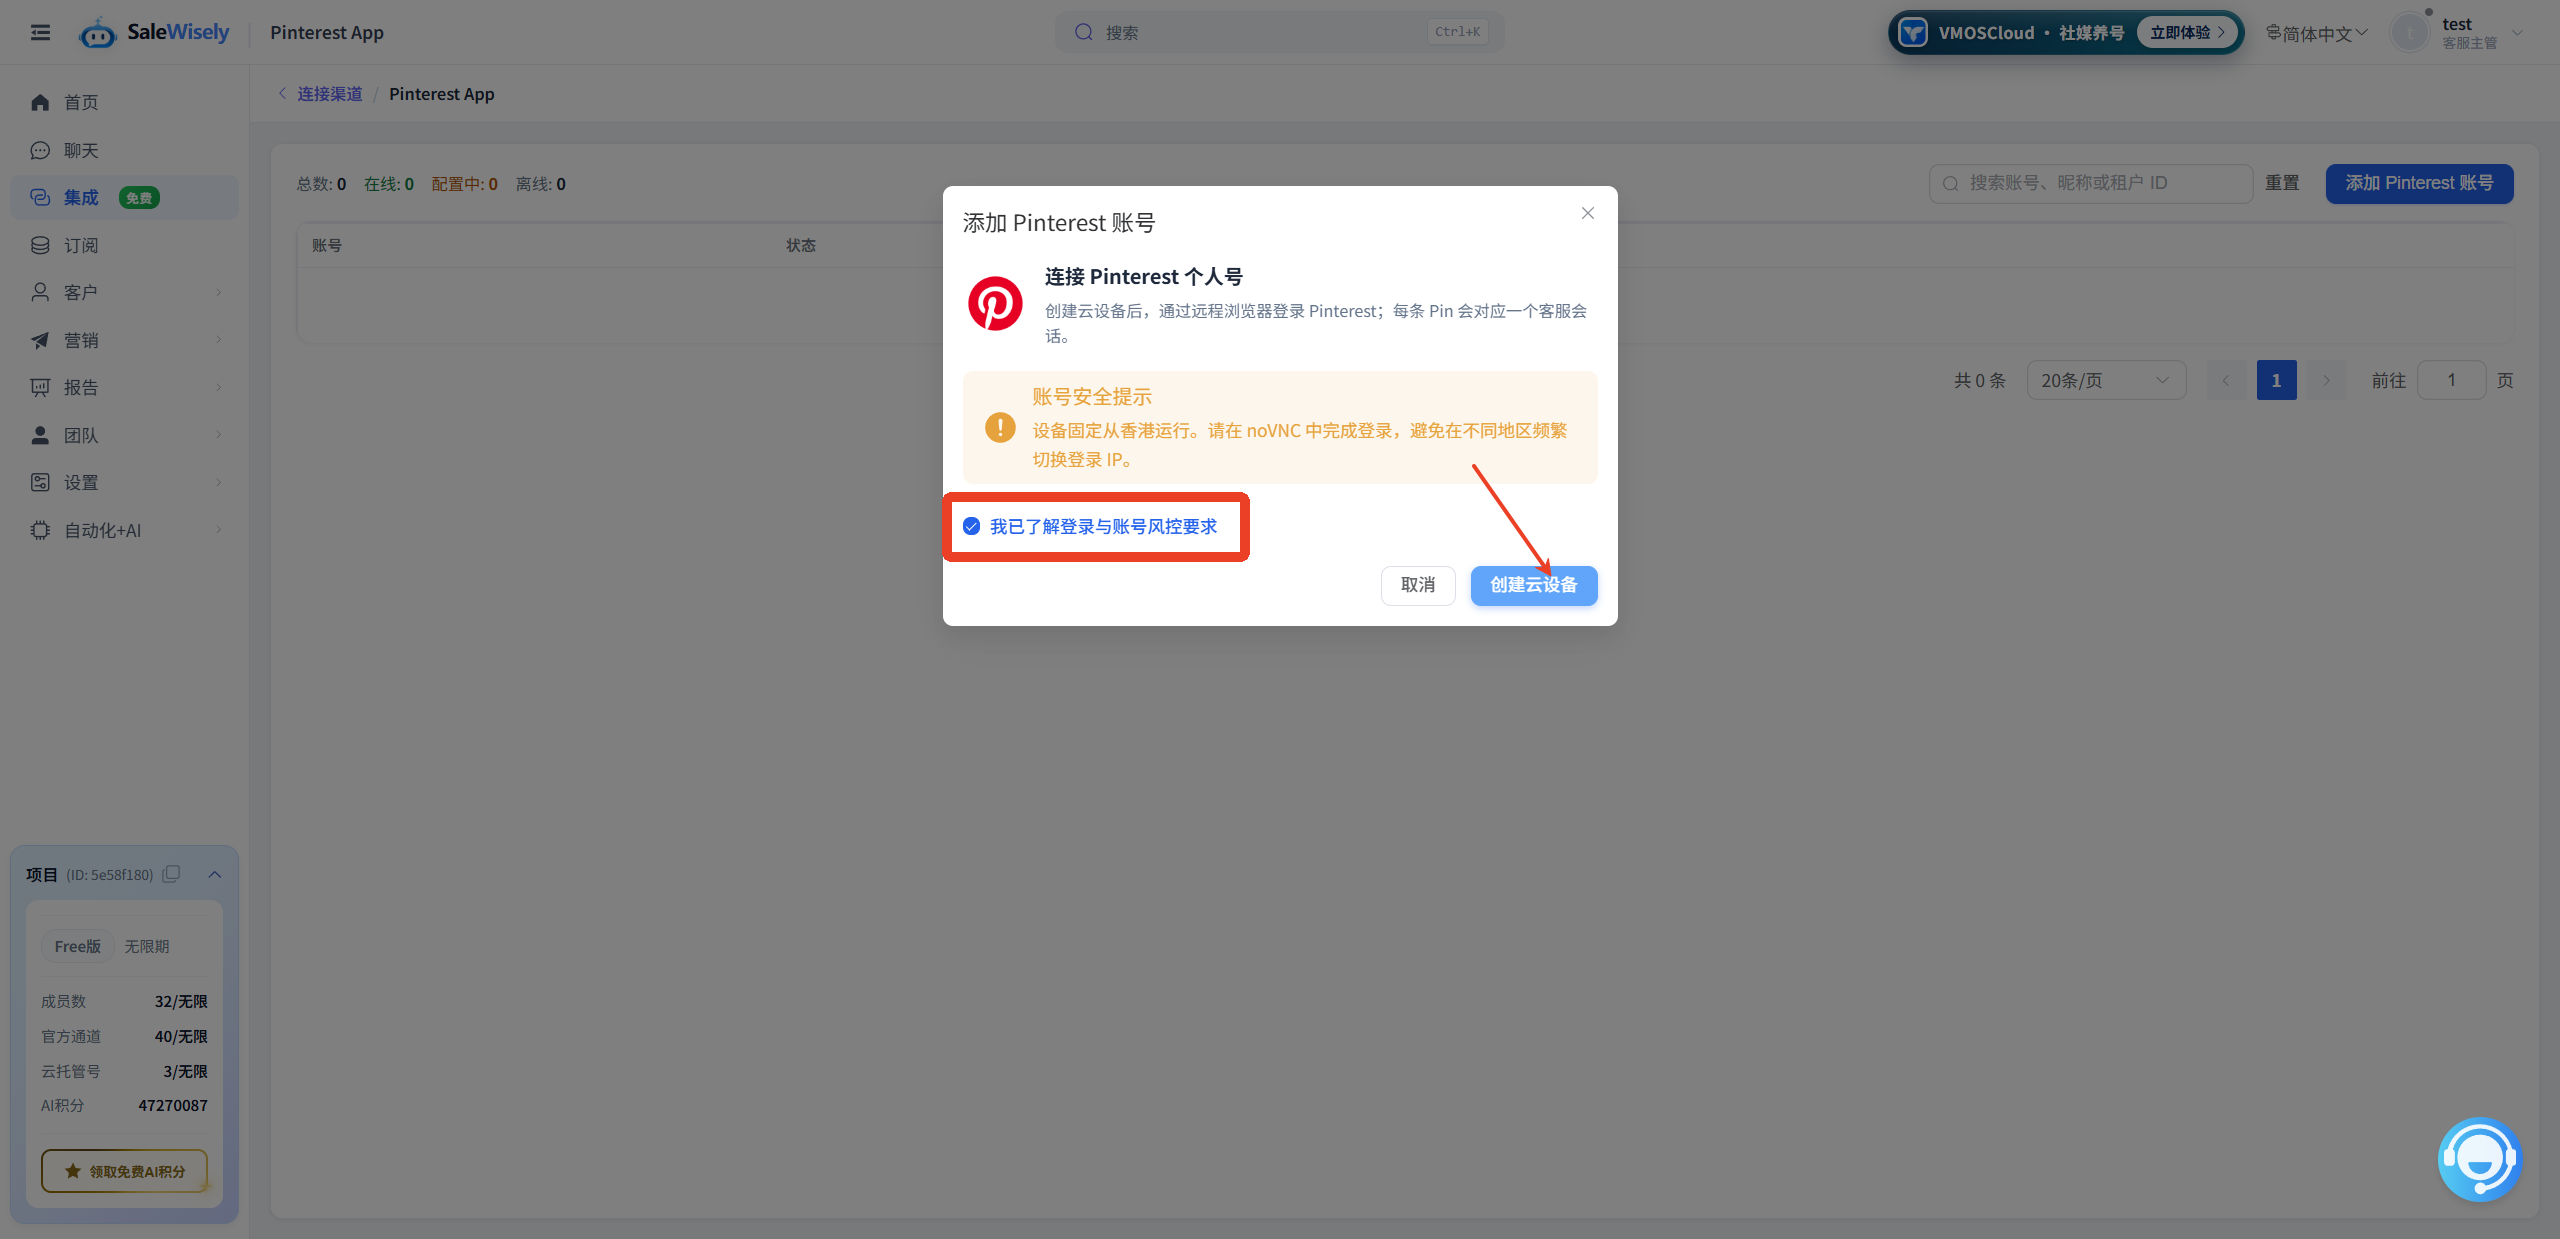Click 领取免费AI积分 button
Image resolution: width=2560 pixels, height=1239 pixels.
tap(124, 1171)
